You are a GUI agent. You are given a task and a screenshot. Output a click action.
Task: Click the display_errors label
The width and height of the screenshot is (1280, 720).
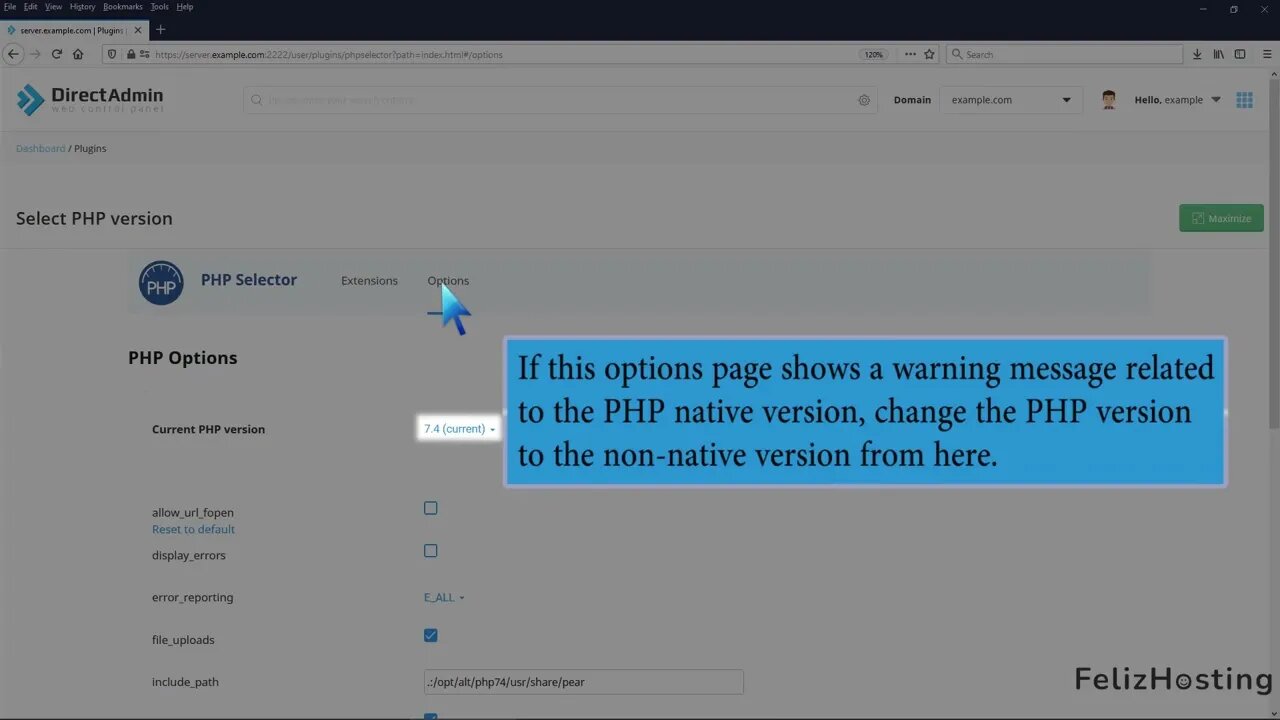click(189, 555)
